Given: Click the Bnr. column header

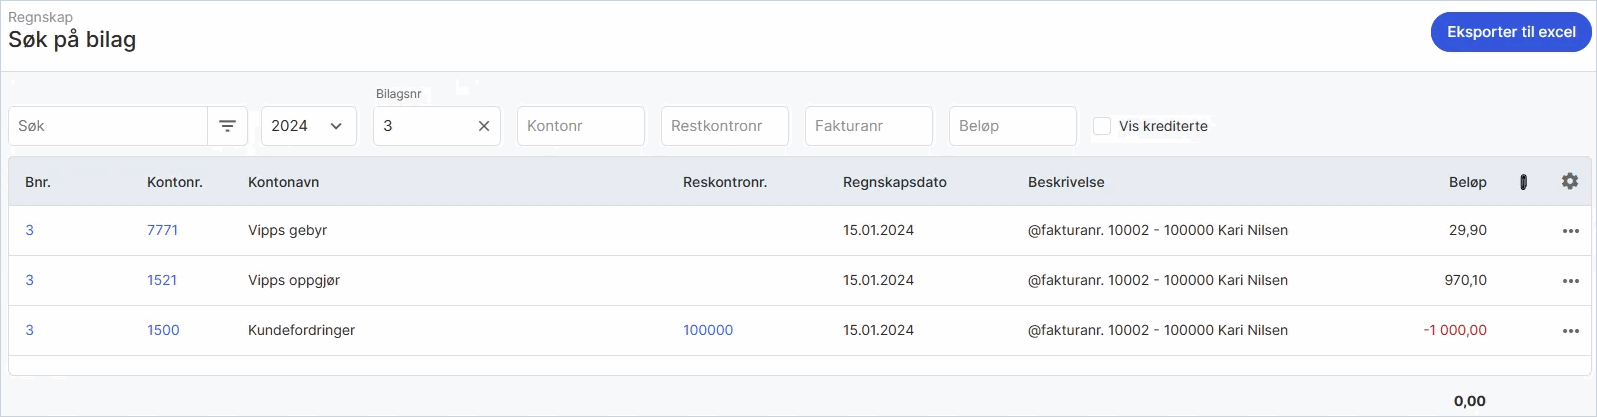Looking at the screenshot, I should click(38, 182).
